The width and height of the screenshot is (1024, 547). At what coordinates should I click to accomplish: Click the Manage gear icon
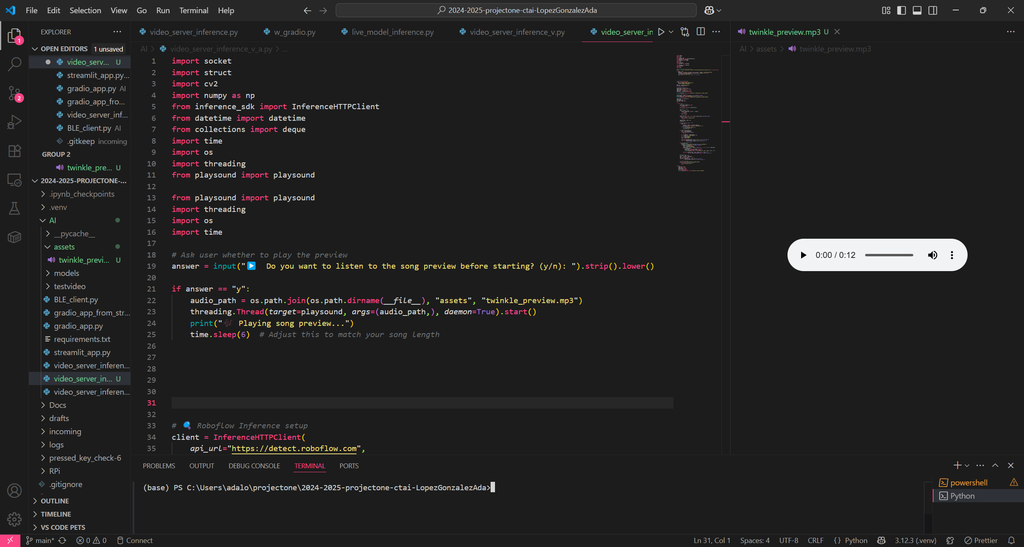(15, 519)
